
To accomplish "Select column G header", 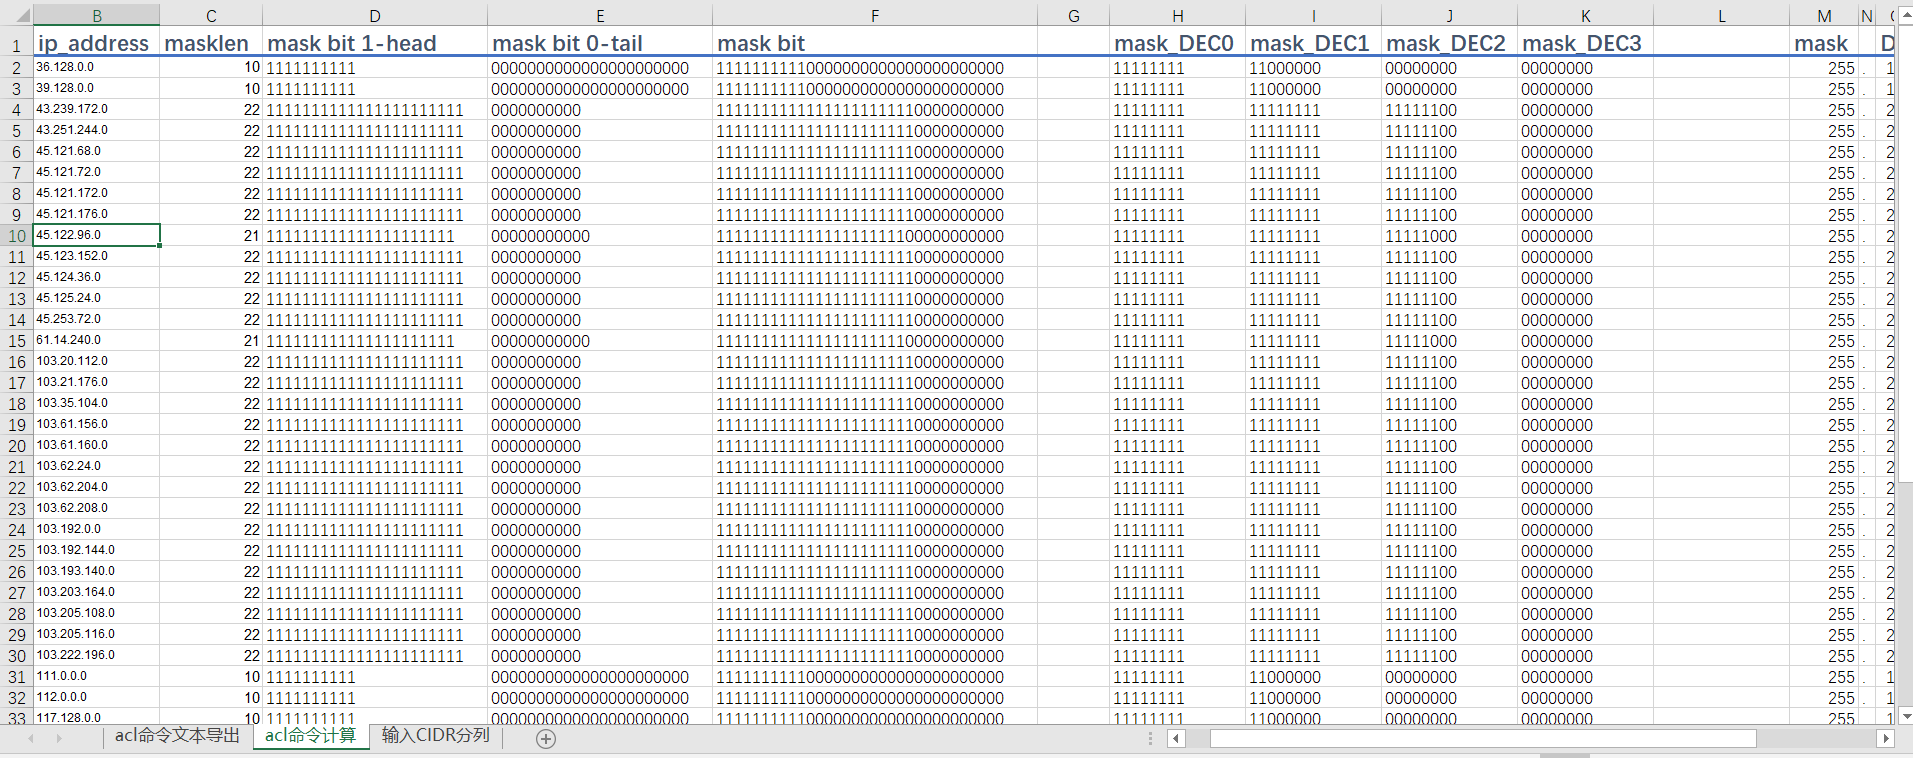I will (x=1074, y=15).
